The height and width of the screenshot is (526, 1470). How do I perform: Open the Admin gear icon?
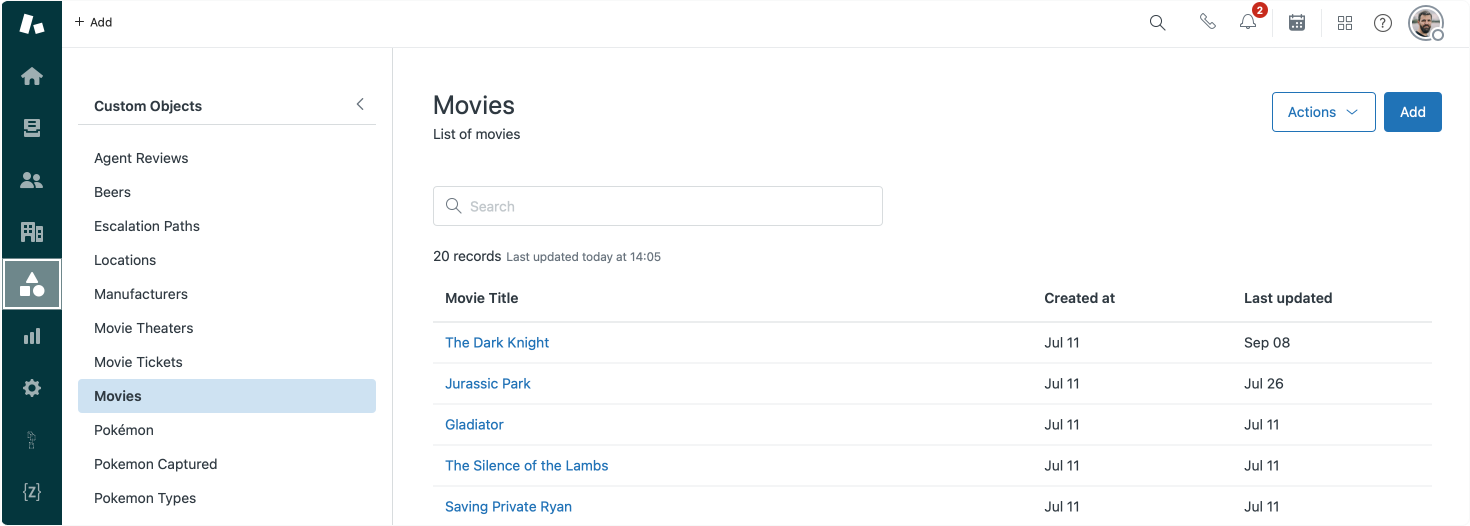pos(32,388)
